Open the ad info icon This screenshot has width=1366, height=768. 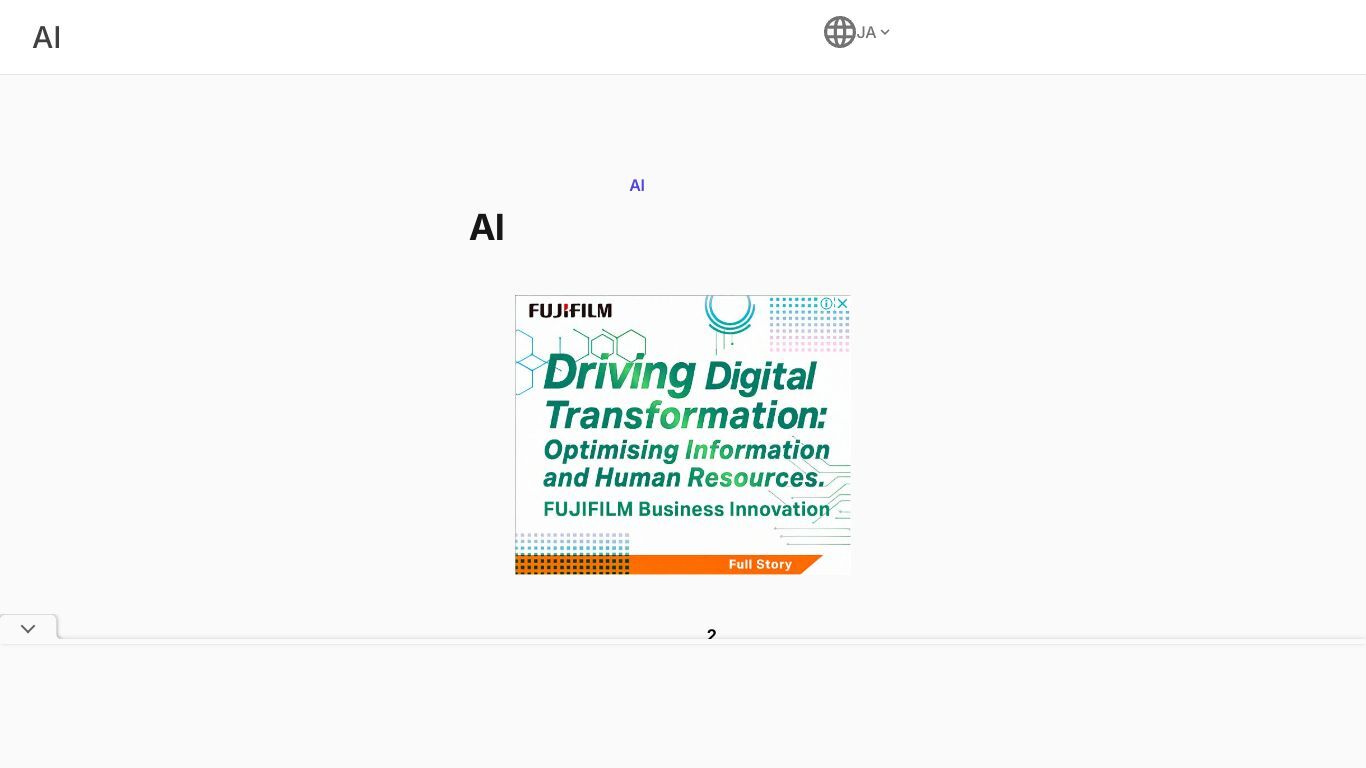(827, 303)
